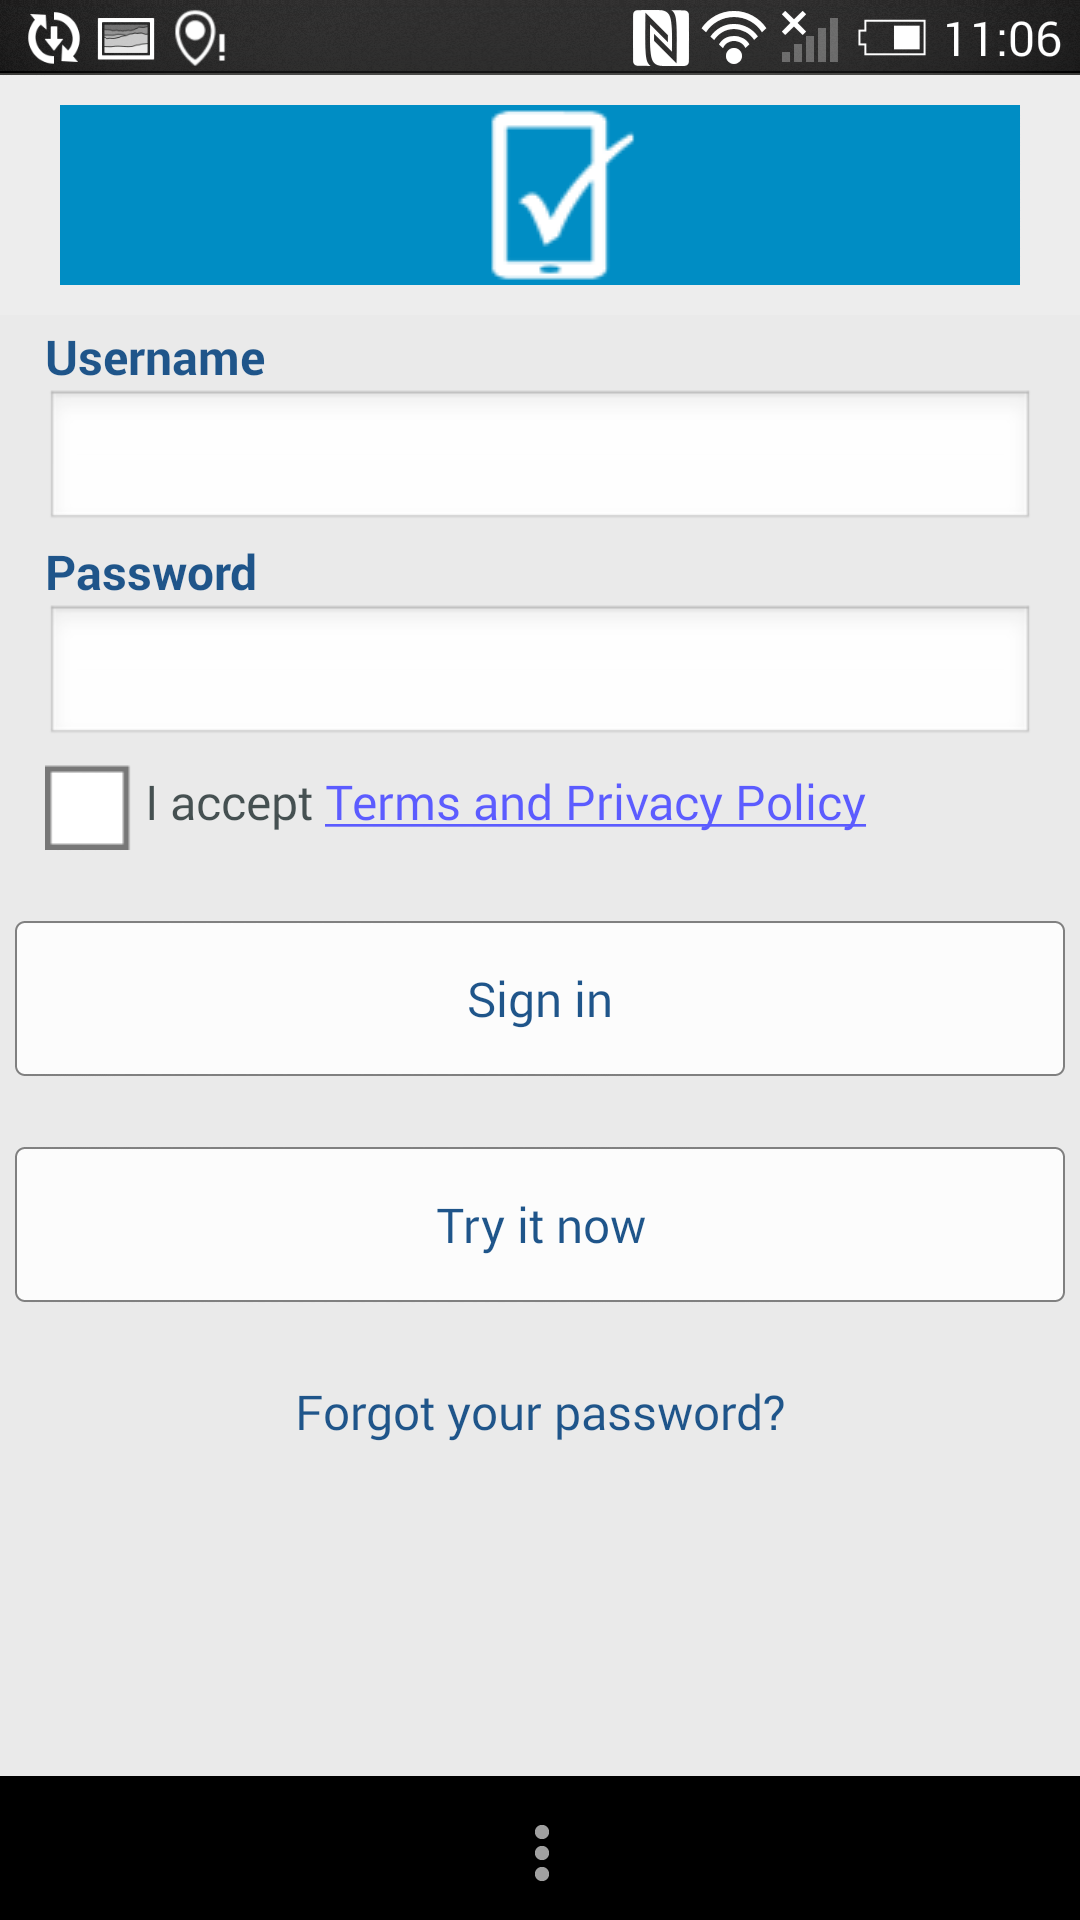This screenshot has height=1920, width=1080.
Task: Tap the battery indicator icon
Action: click(891, 39)
